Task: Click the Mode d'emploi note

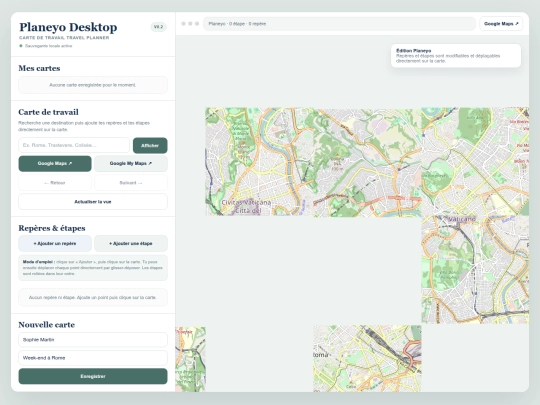Action: point(93,268)
